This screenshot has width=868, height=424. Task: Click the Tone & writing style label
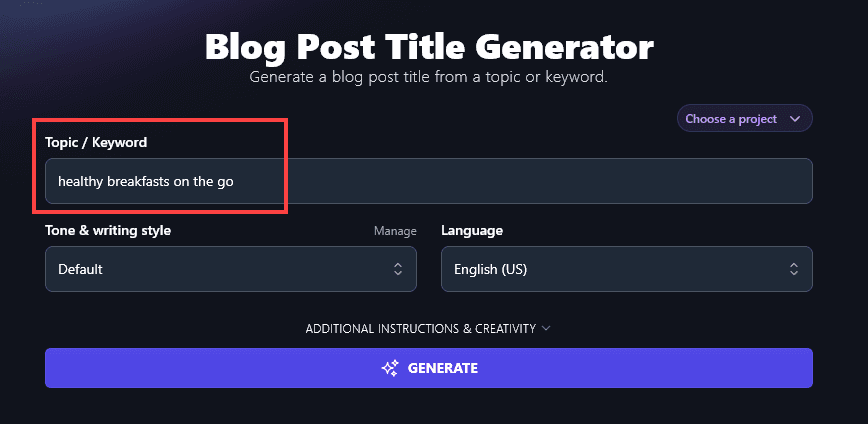tap(108, 231)
